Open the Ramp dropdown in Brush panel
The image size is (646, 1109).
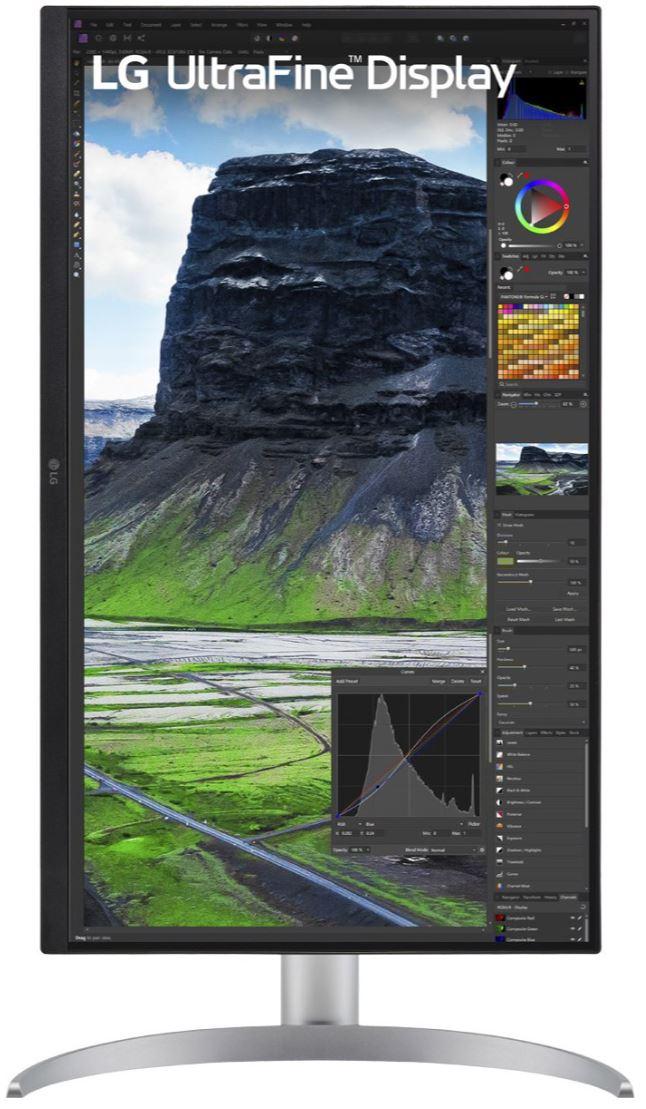(541, 722)
